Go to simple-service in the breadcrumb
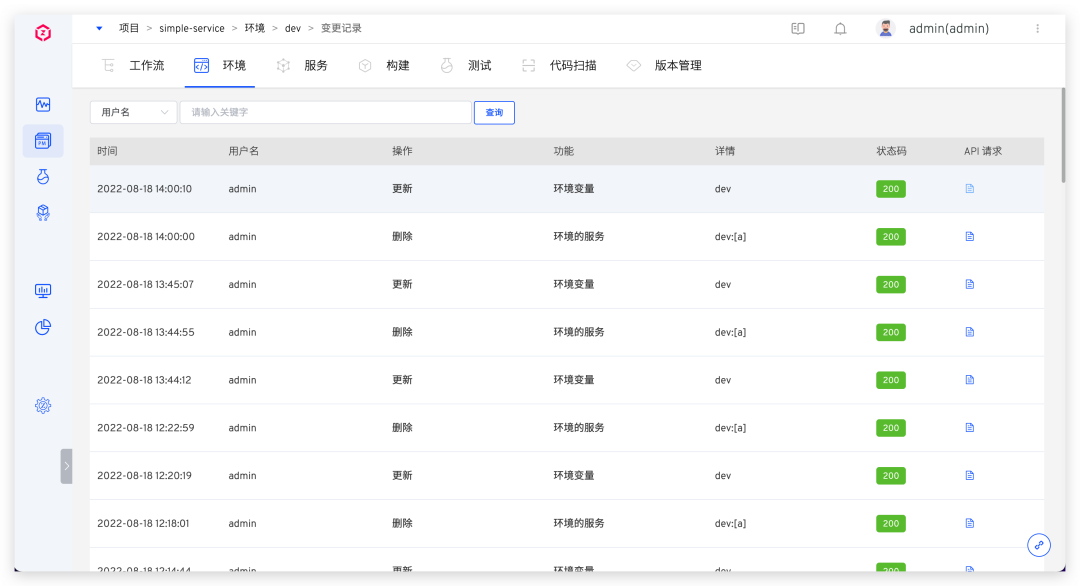This screenshot has width=1080, height=586. tap(191, 28)
